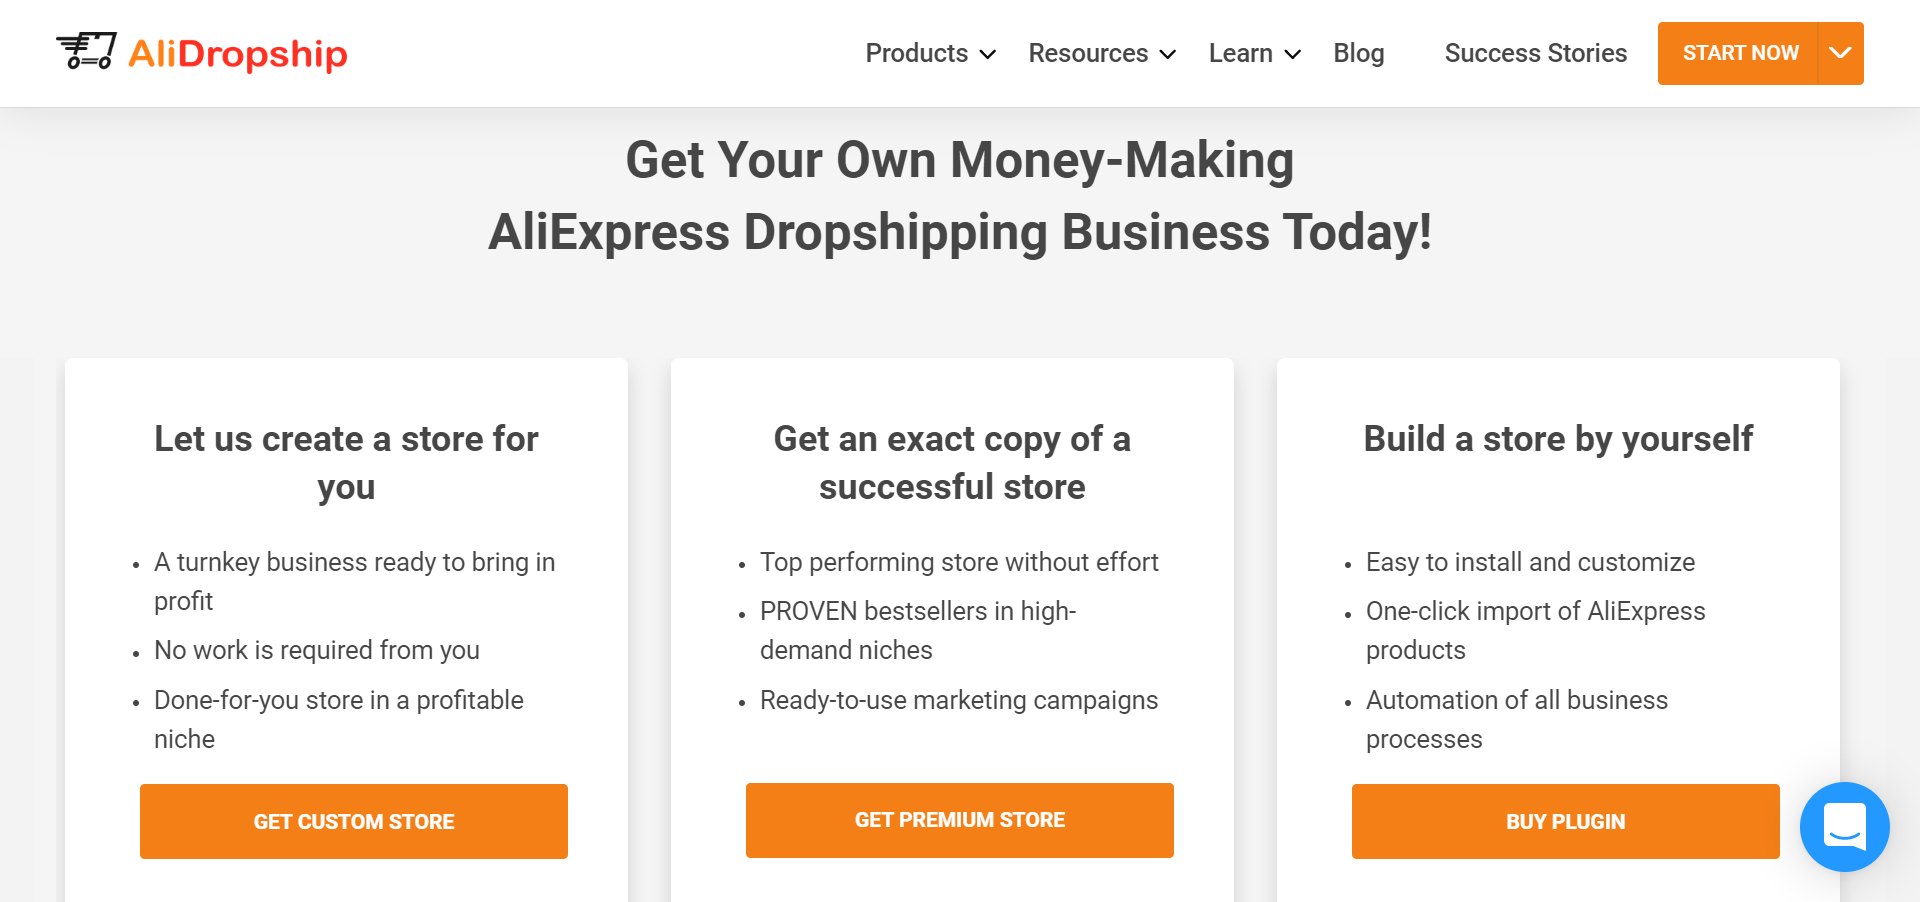This screenshot has width=1920, height=902.
Task: Expand the Products dropdown menu
Action: (929, 53)
